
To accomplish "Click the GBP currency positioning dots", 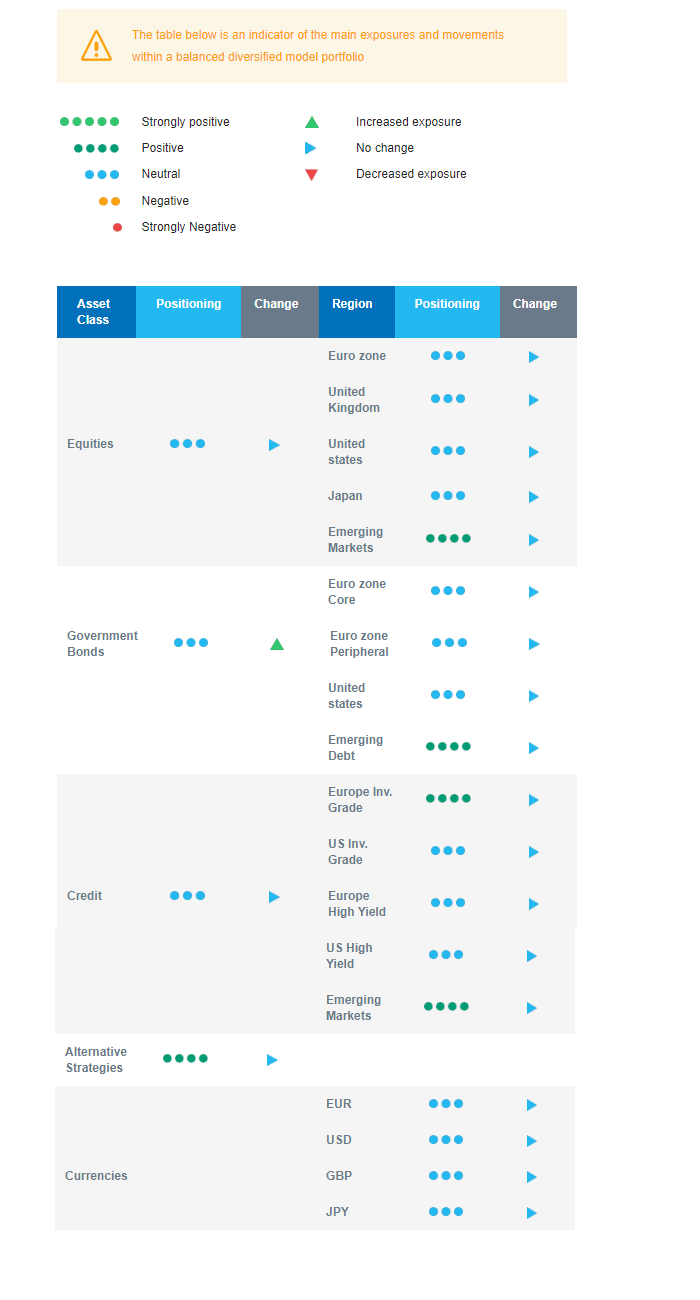I will tap(446, 1176).
